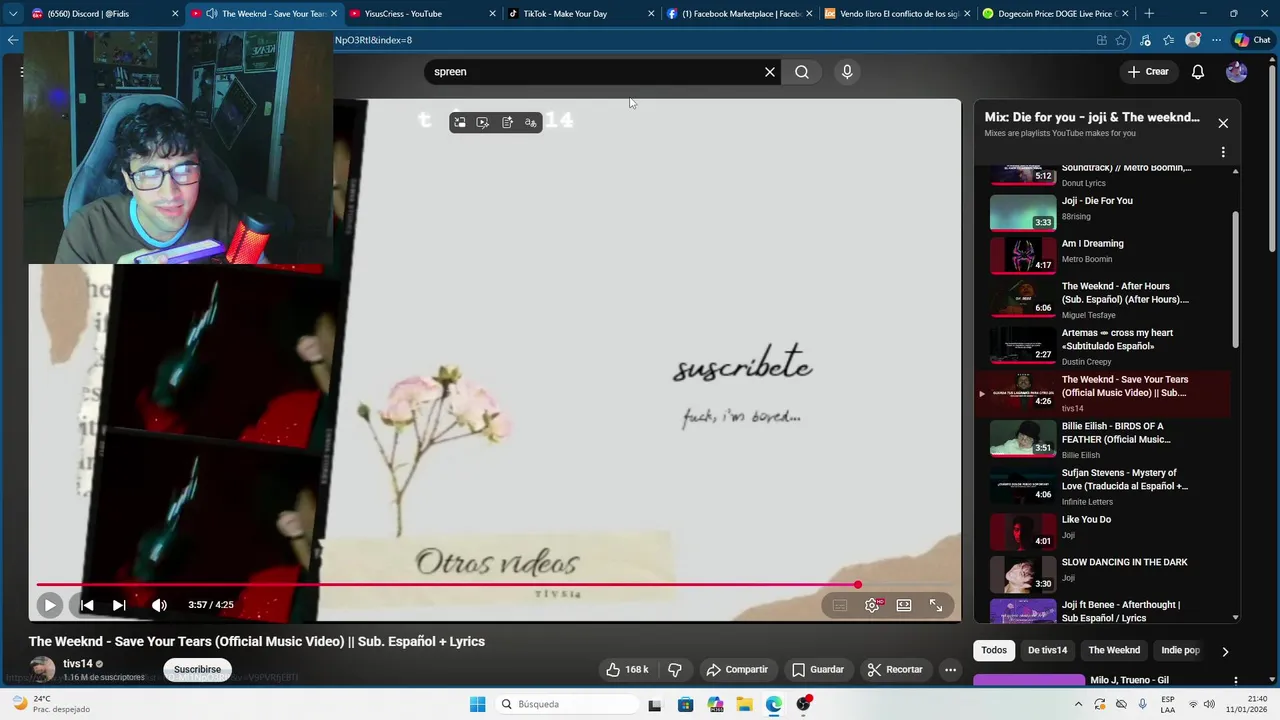The width and height of the screenshot is (1280, 720).
Task: Switch to the YisusCriess YouTube tab
Action: [422, 14]
